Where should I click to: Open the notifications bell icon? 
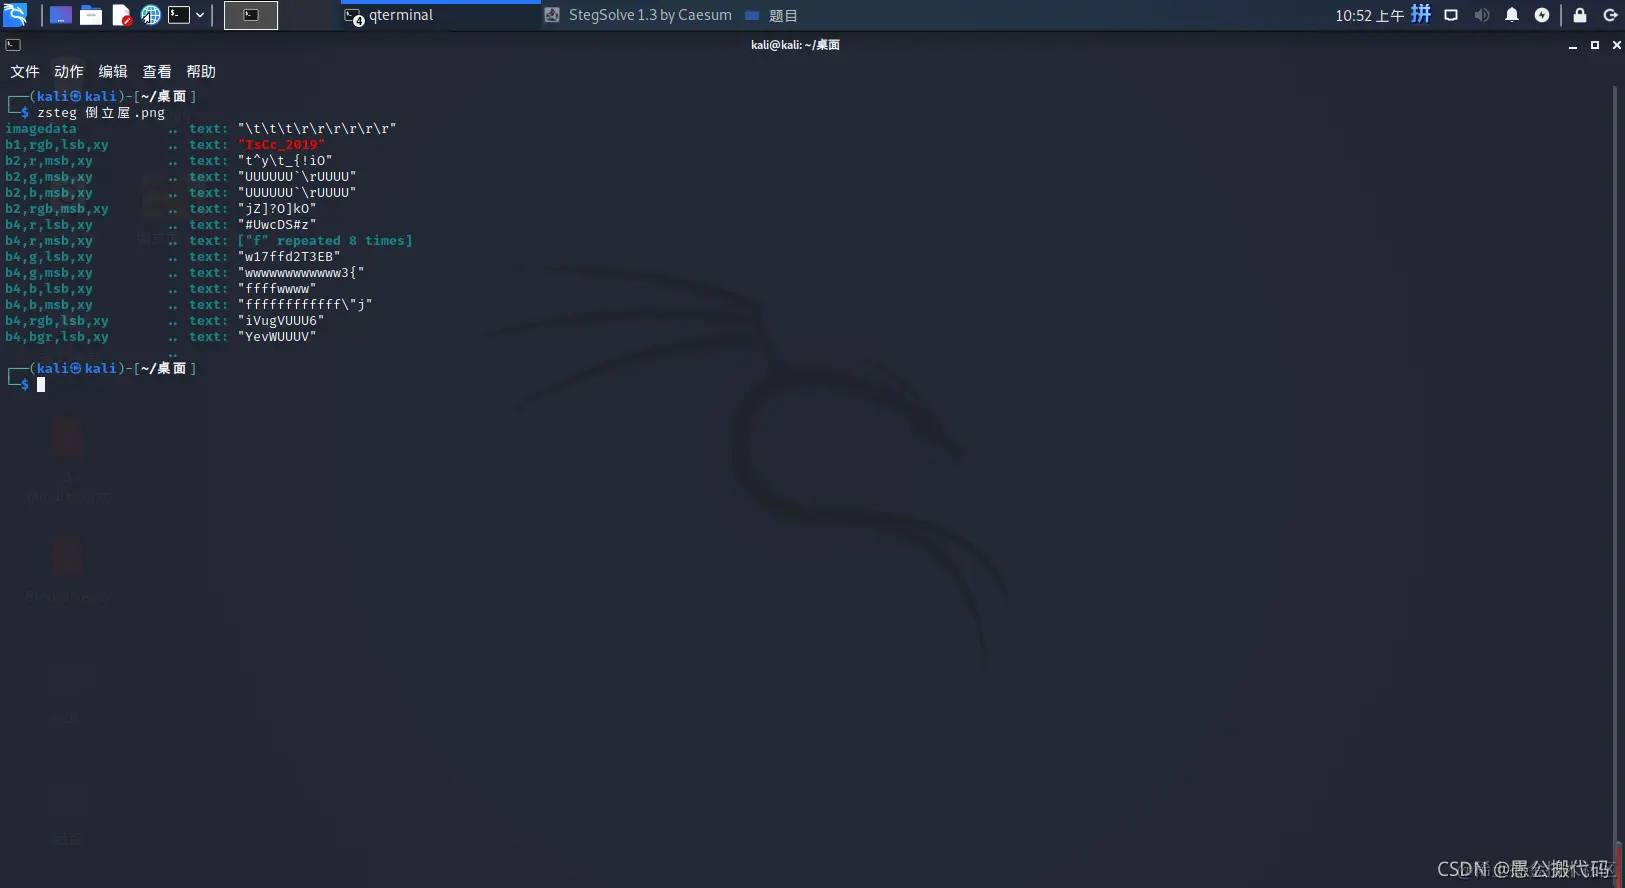[1512, 15]
